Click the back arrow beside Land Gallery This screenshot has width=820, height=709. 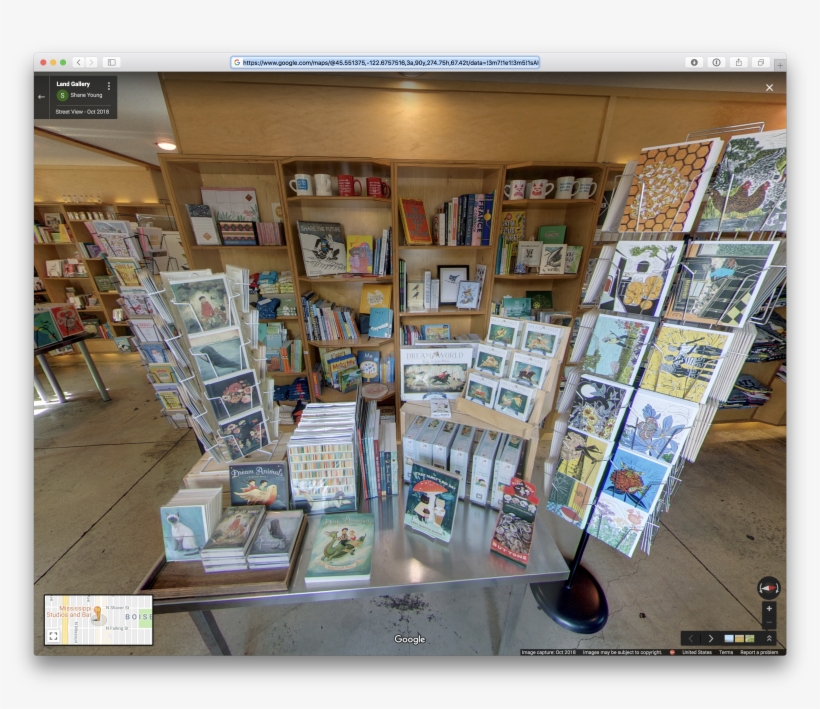click(x=41, y=97)
